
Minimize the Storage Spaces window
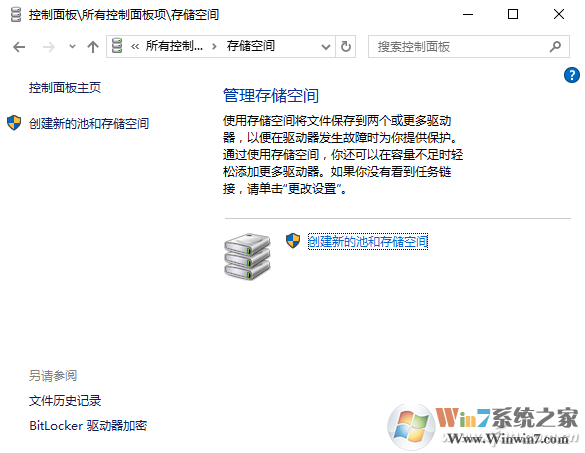468,15
